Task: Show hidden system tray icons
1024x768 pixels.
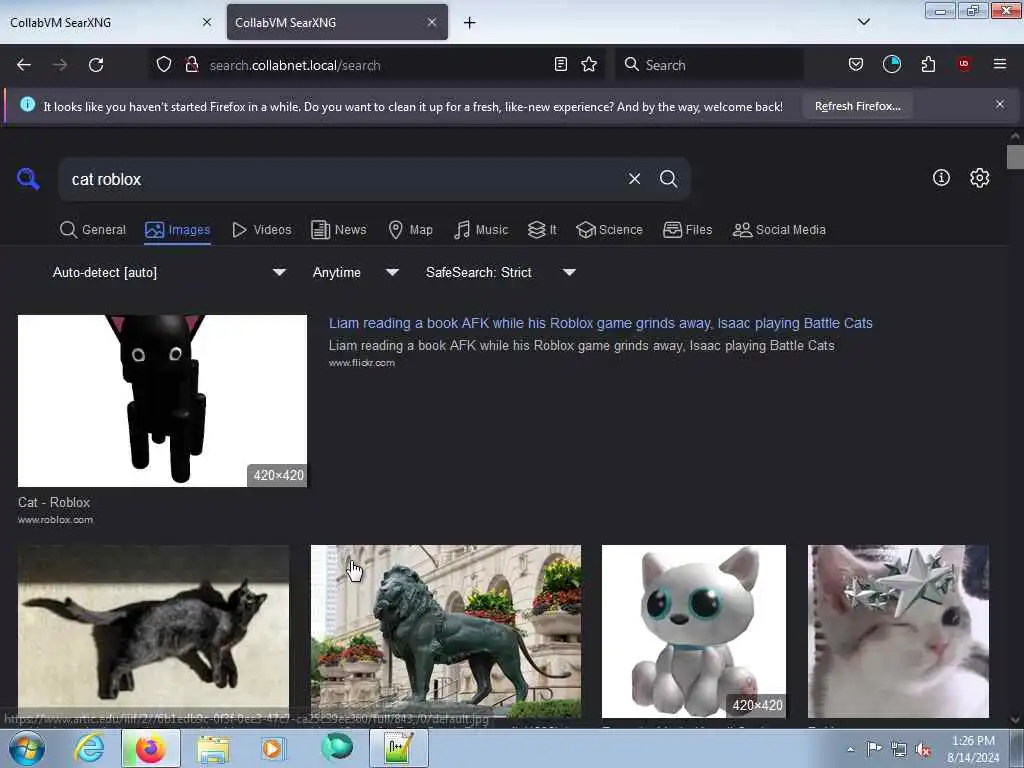Action: tap(850, 749)
